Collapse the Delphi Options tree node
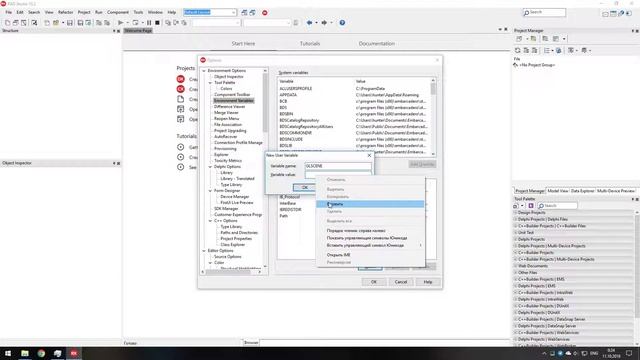This screenshot has height=360, width=640. coord(211,167)
